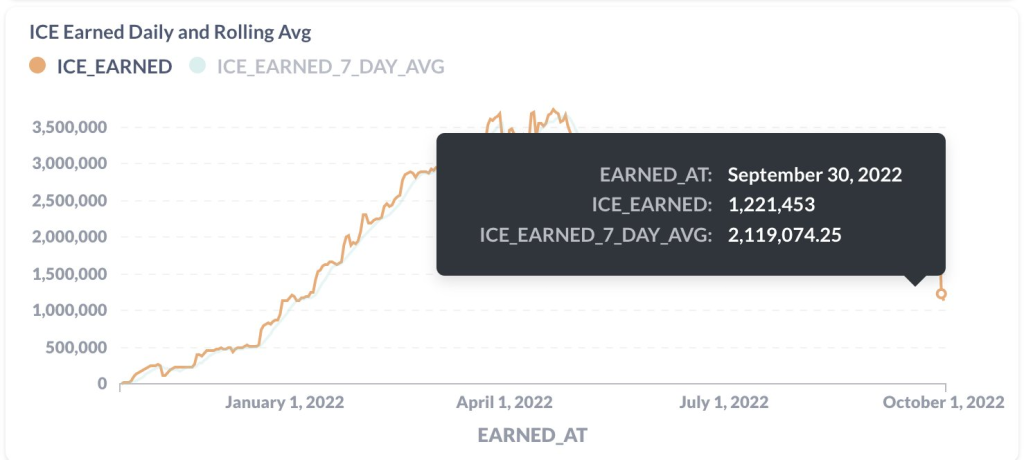Click the 3,500,000 y-axis tick label
The height and width of the screenshot is (460, 1024).
click(70, 127)
